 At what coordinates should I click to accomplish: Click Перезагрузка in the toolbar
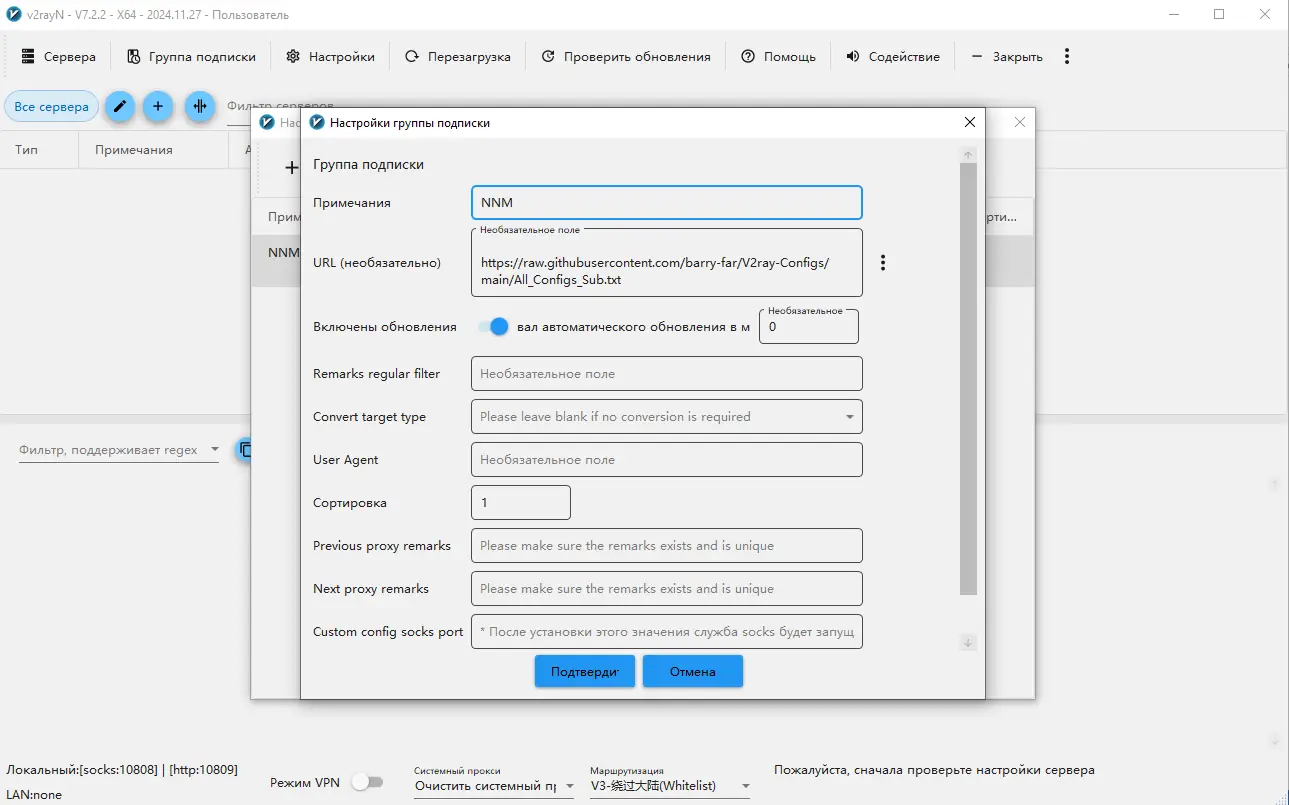[x=458, y=57]
